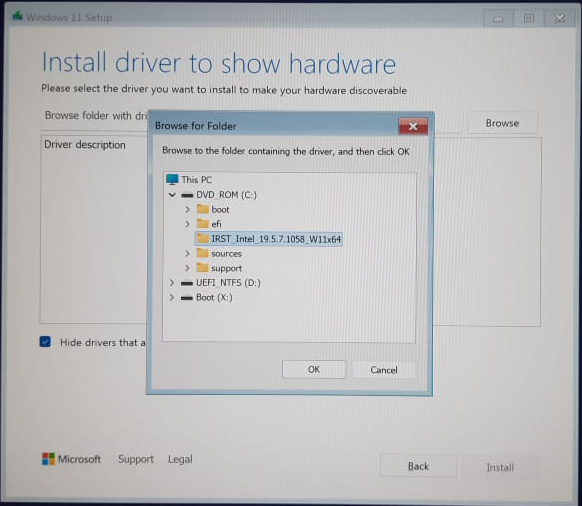The width and height of the screenshot is (582, 506).
Task: Click the sources folder icon
Action: point(203,253)
